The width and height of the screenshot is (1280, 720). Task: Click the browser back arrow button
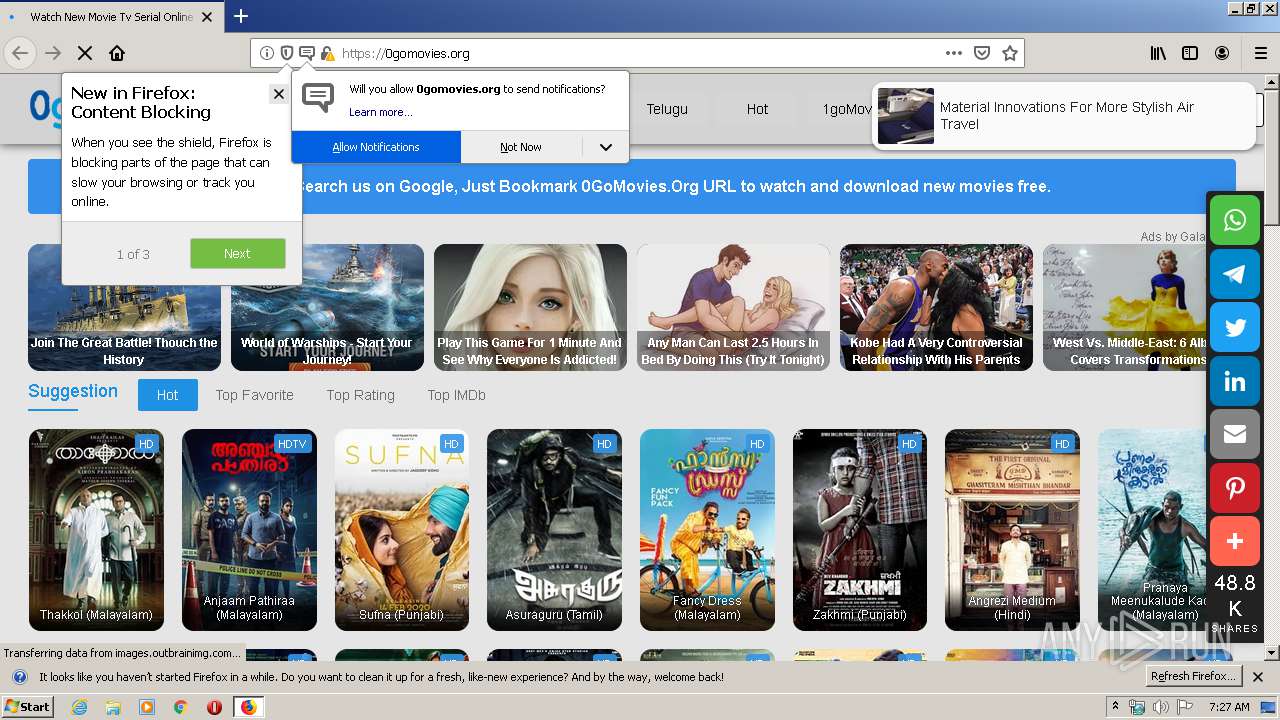tap(20, 53)
